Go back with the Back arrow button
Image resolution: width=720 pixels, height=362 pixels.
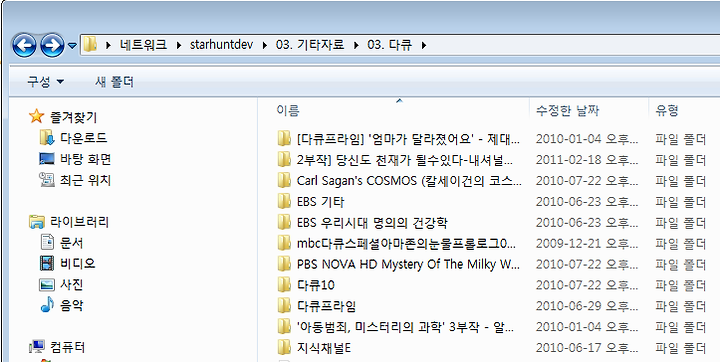pos(24,45)
